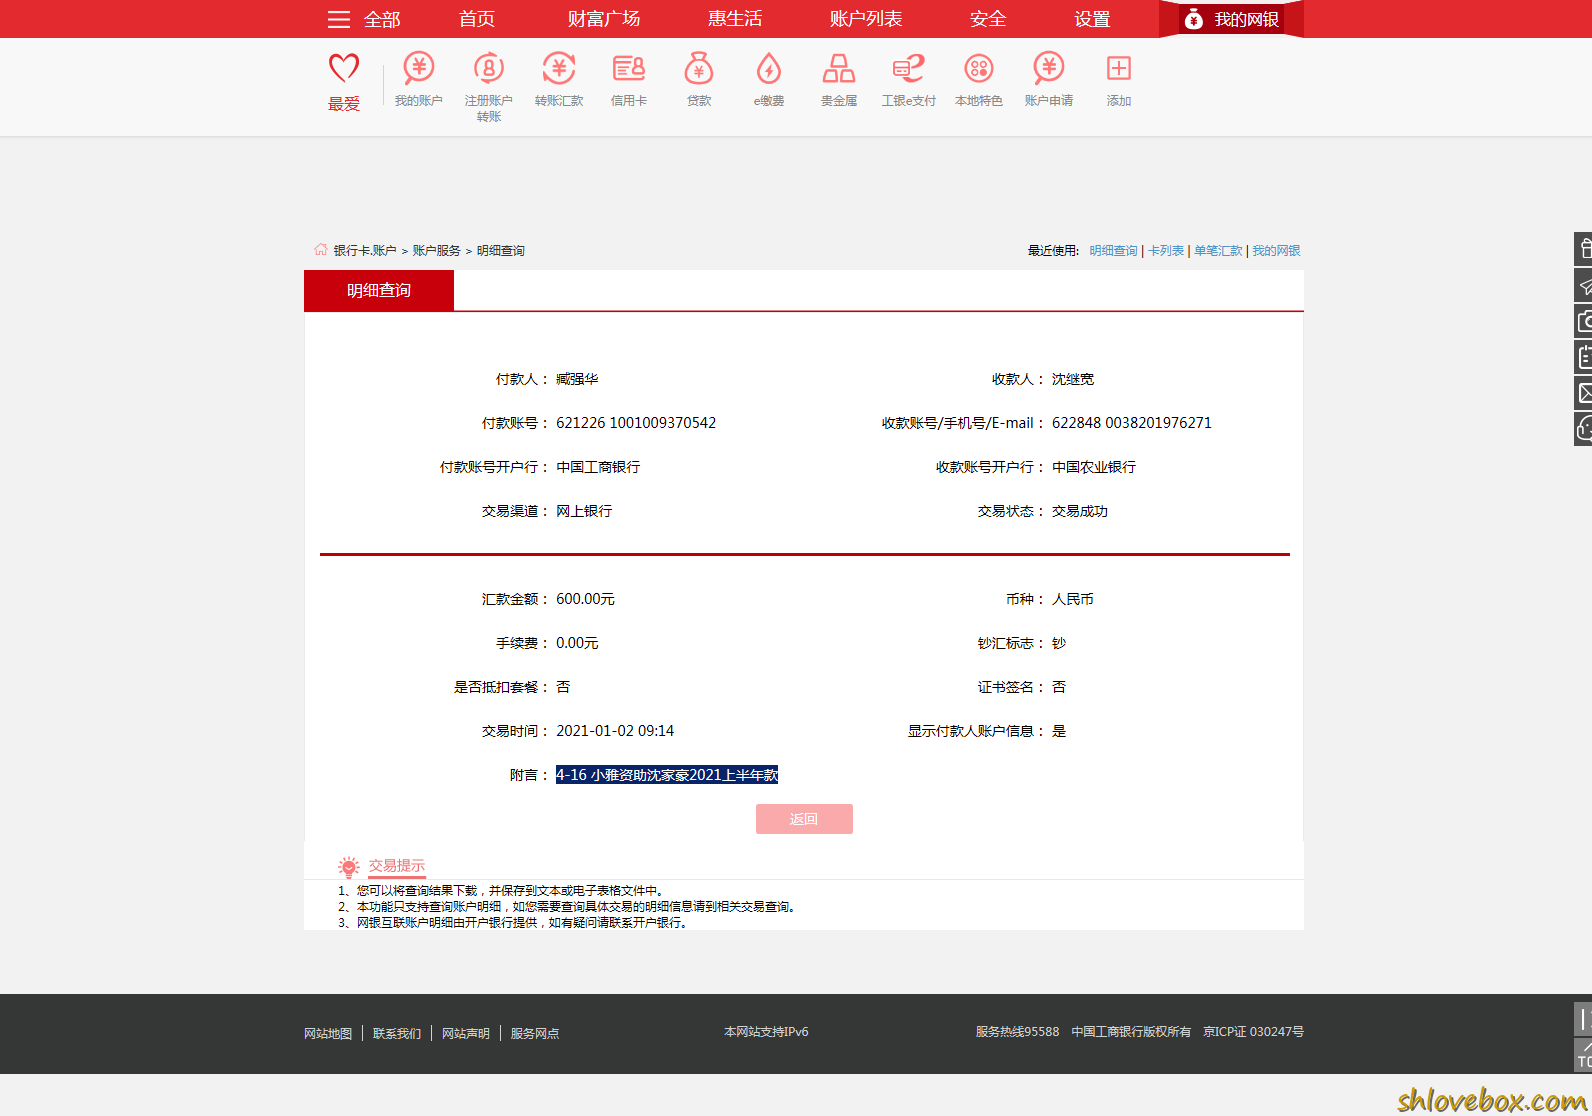Click footer link 网站声明
The height and width of the screenshot is (1116, 1592).
coord(466,1033)
